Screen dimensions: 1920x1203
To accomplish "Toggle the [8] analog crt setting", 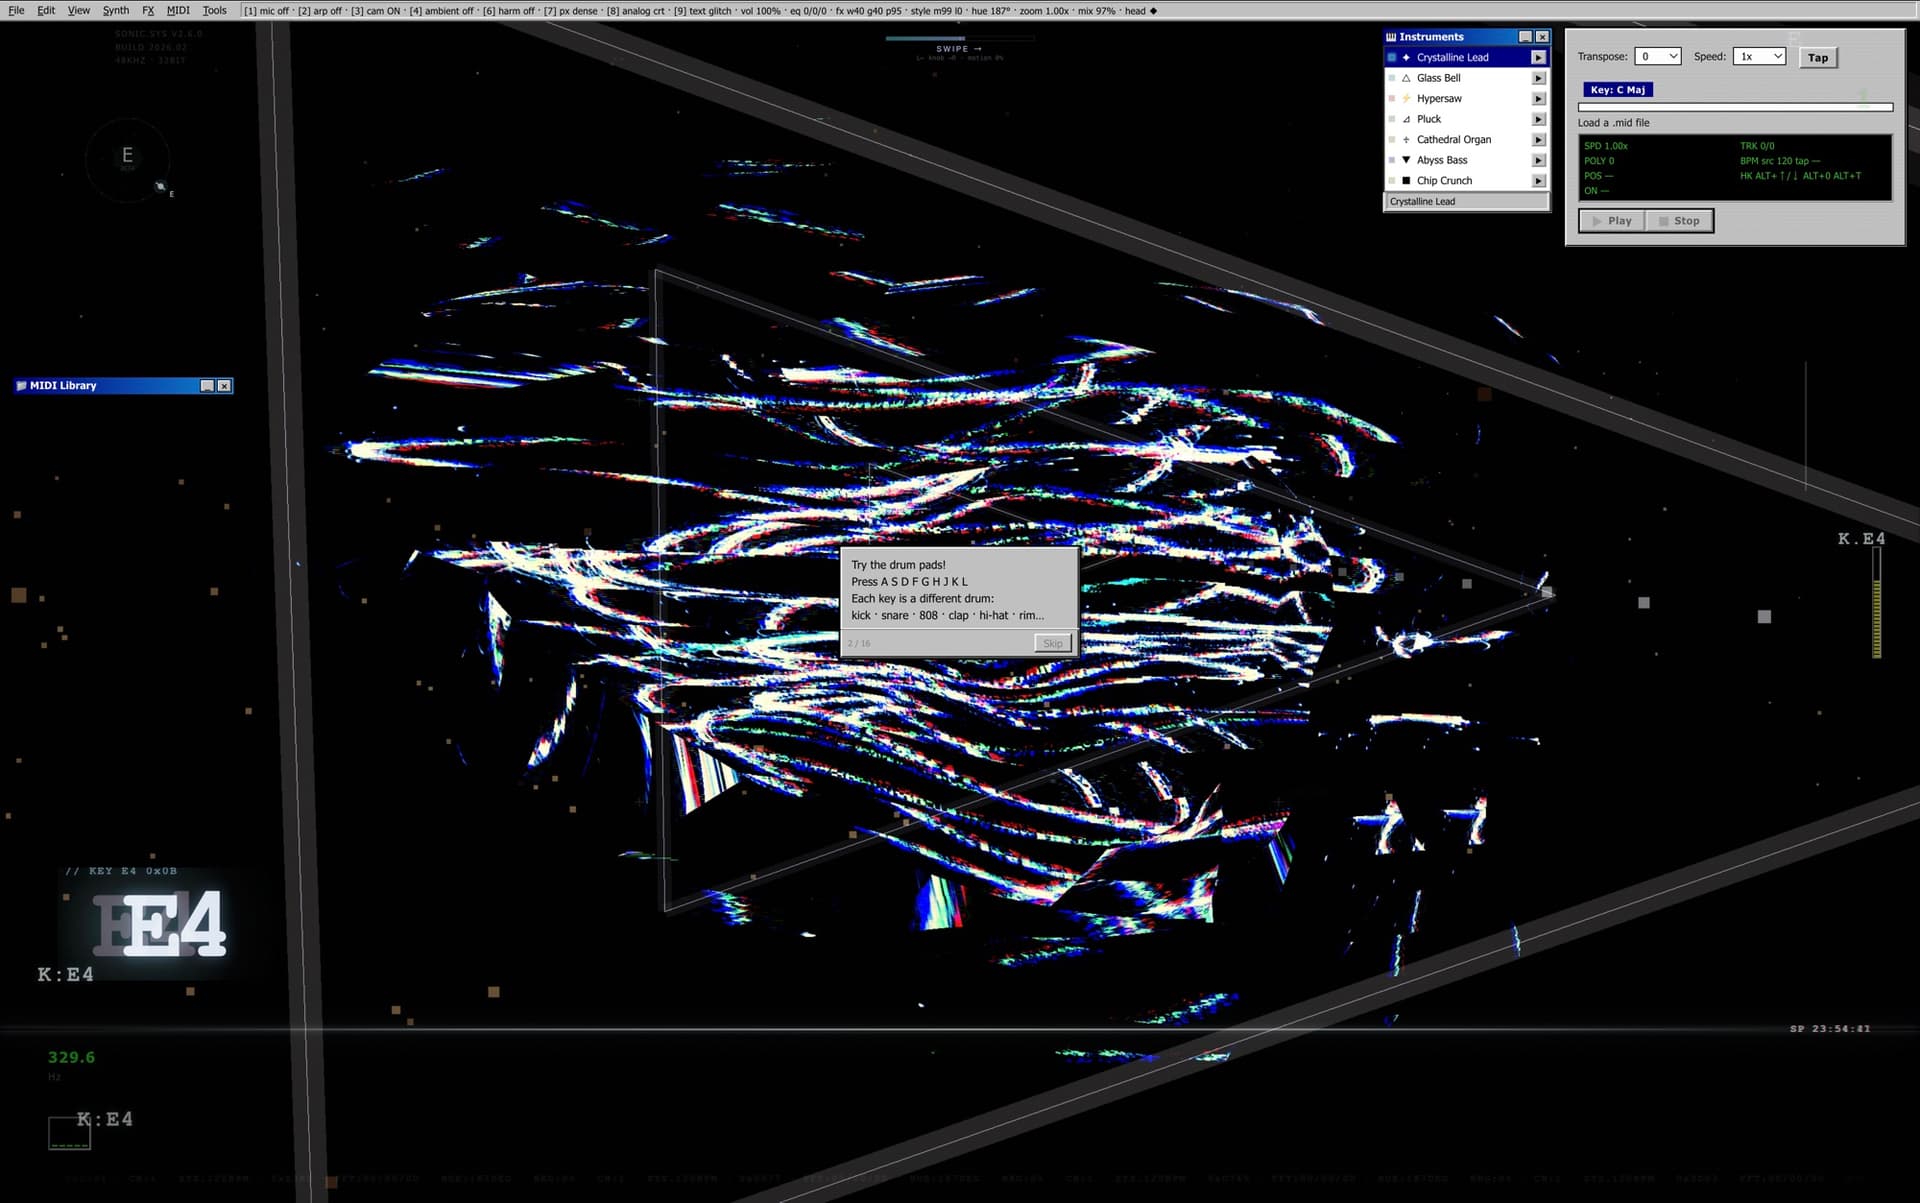I will coord(635,11).
